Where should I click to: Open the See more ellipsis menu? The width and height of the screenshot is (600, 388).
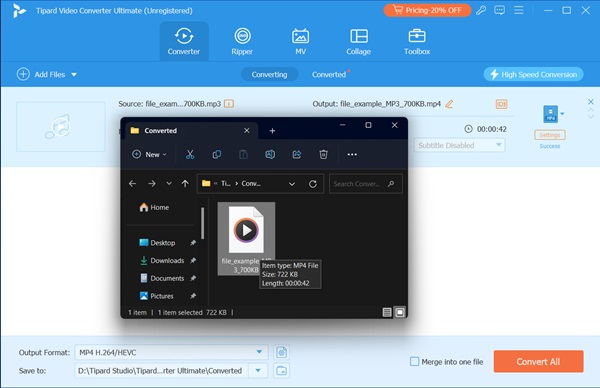pyautogui.click(x=352, y=154)
